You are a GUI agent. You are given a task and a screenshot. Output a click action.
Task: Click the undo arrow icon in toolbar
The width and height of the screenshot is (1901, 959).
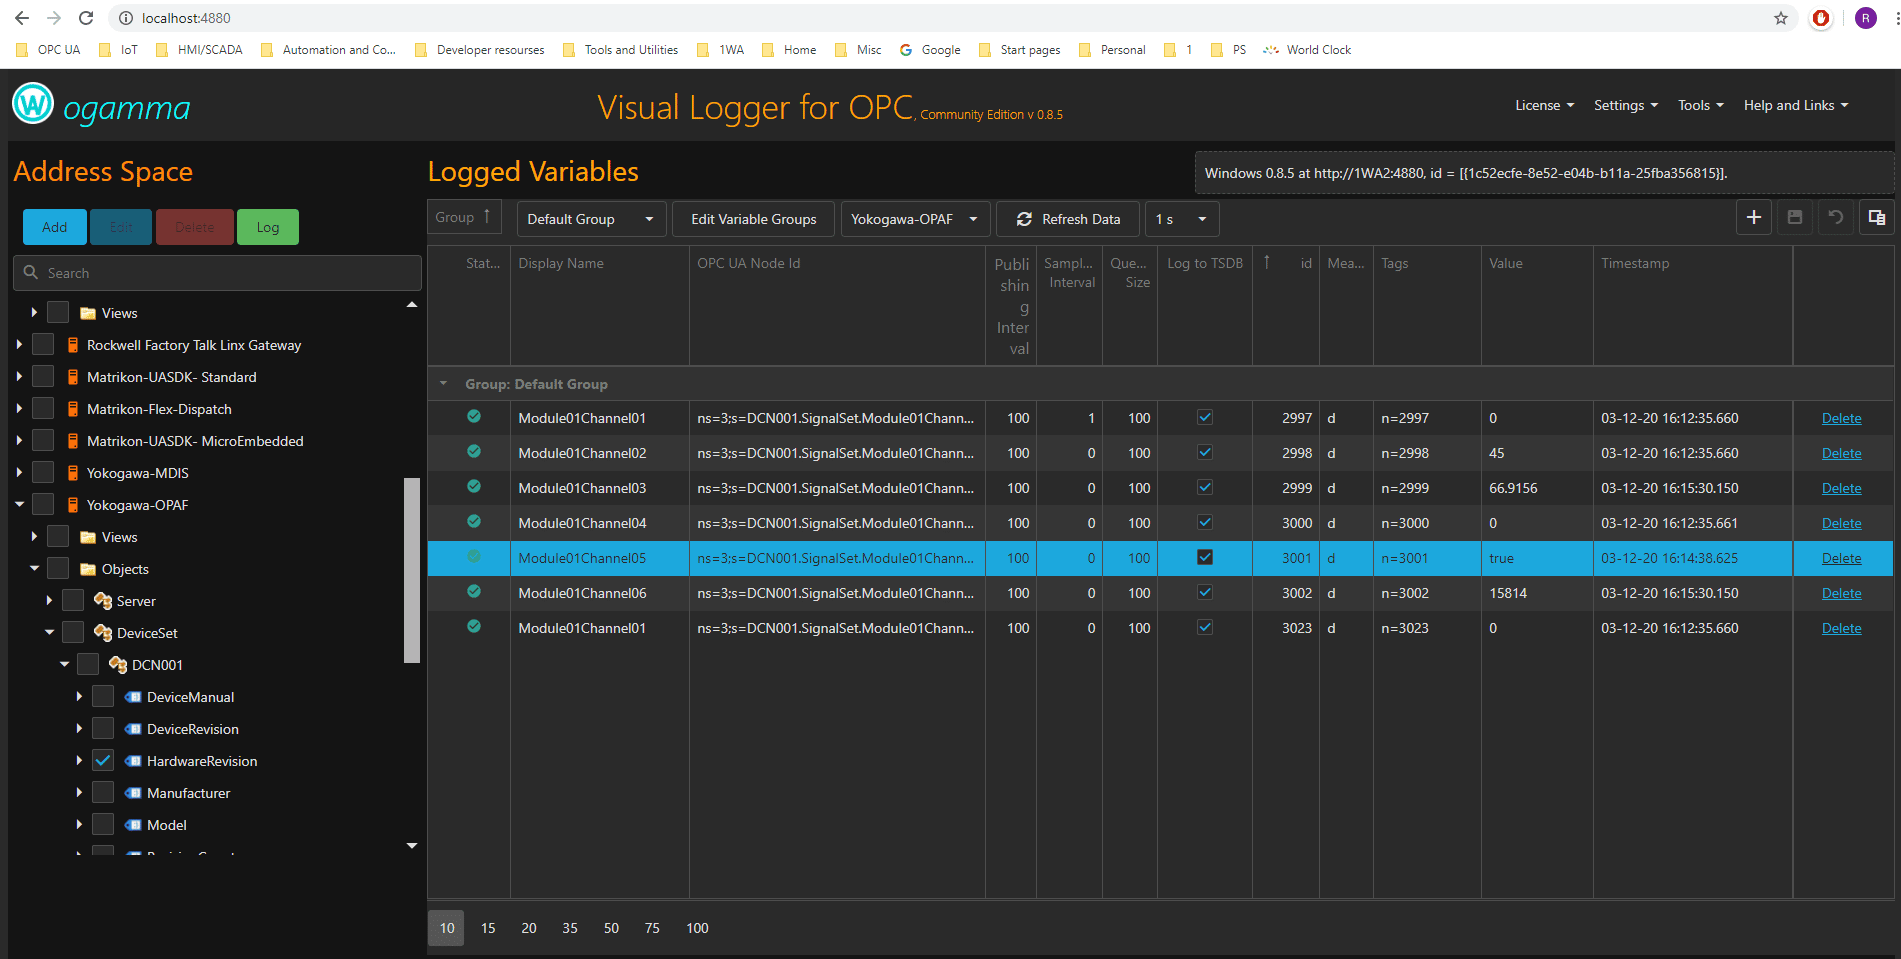point(1836,218)
